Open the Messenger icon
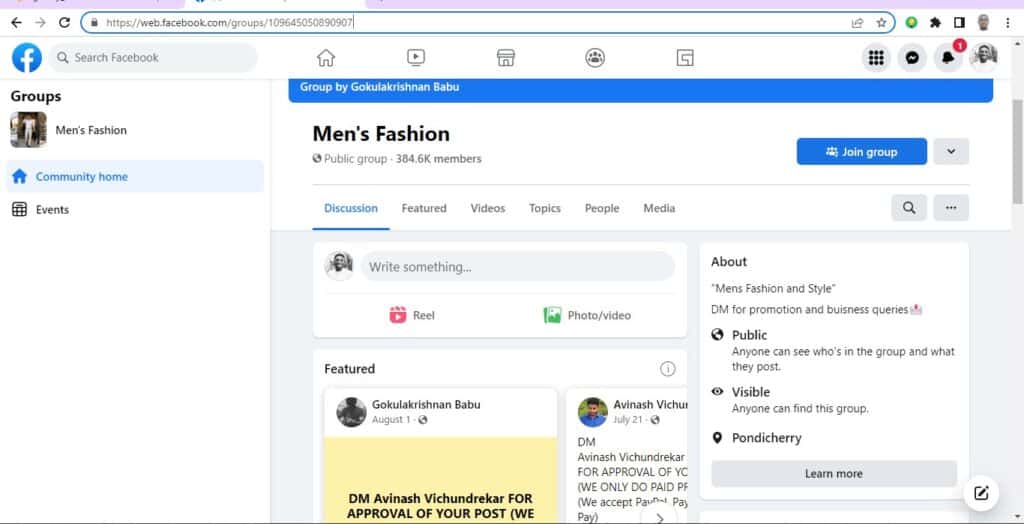 [x=912, y=57]
